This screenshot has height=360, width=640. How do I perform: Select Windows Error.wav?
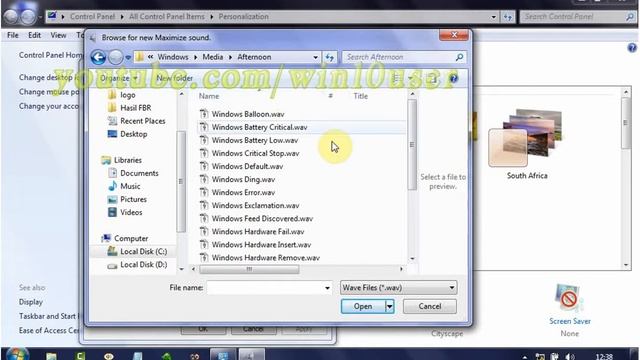243,192
